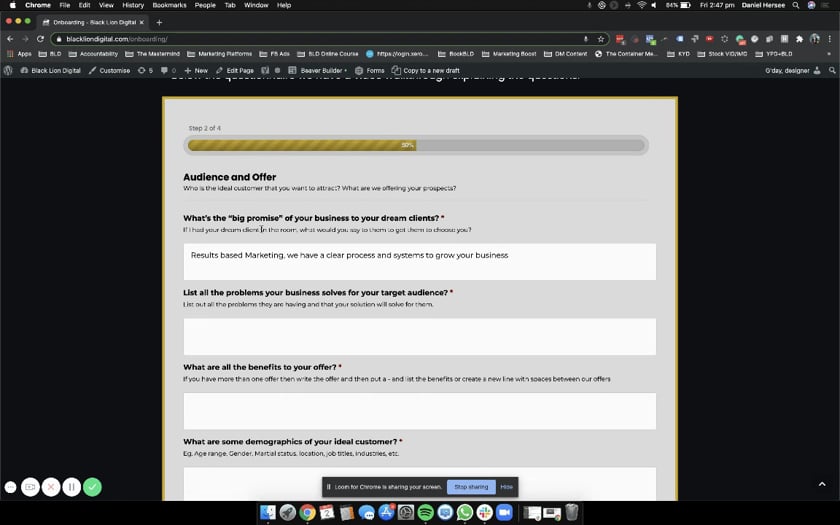
Task: Cancel the Loom recording with red X
Action: coord(51,487)
